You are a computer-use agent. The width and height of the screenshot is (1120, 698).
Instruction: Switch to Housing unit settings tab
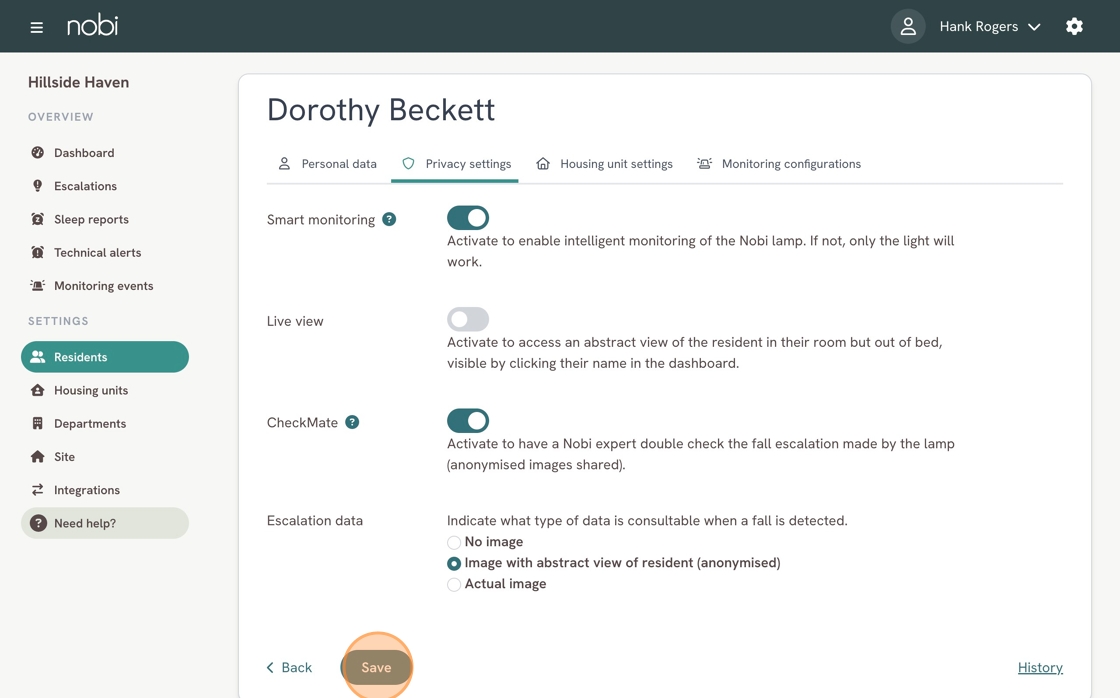(604, 164)
